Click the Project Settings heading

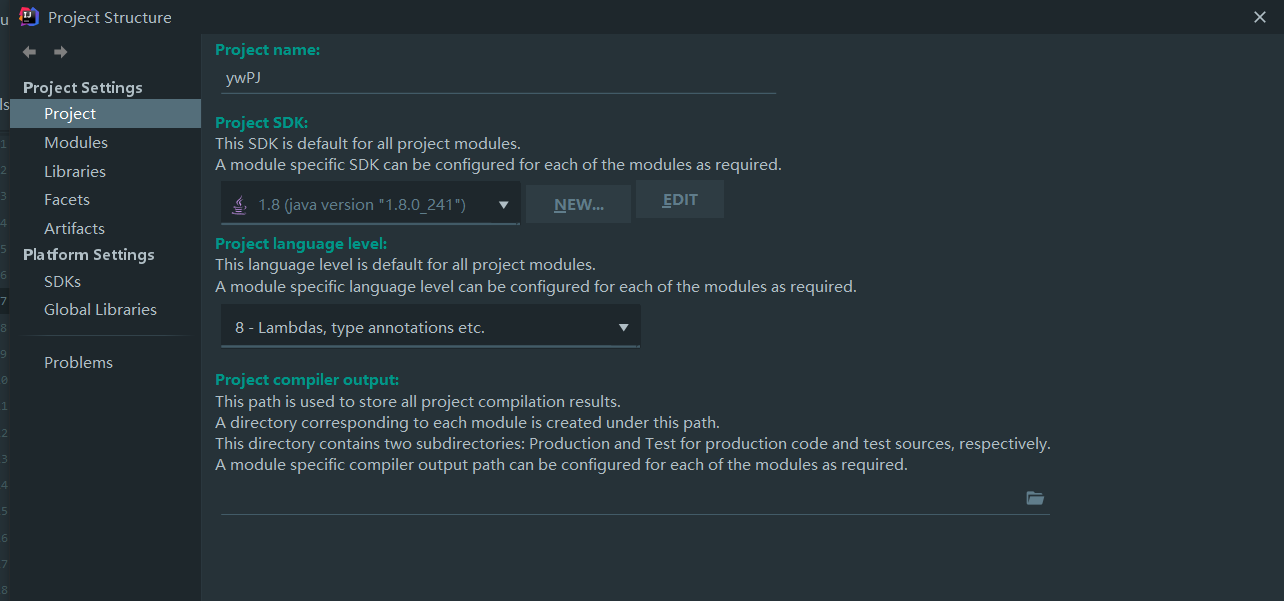click(x=83, y=88)
